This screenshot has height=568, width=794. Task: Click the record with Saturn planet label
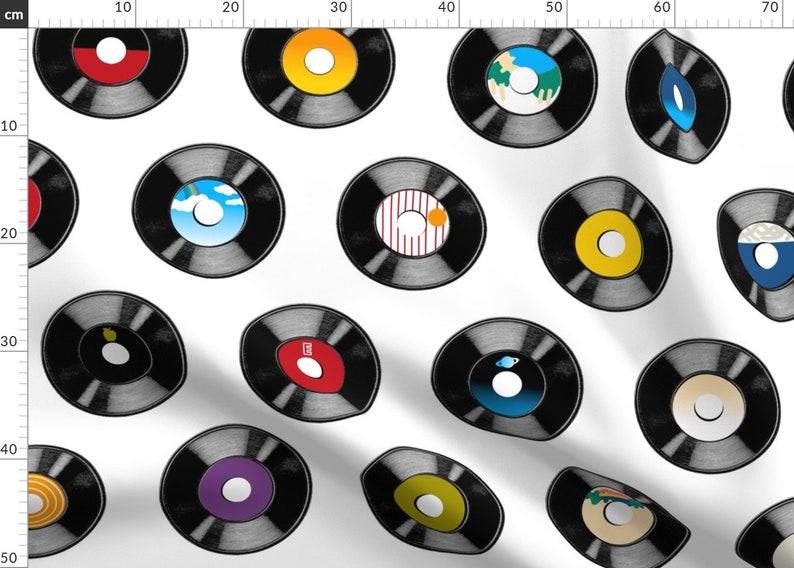507,380
